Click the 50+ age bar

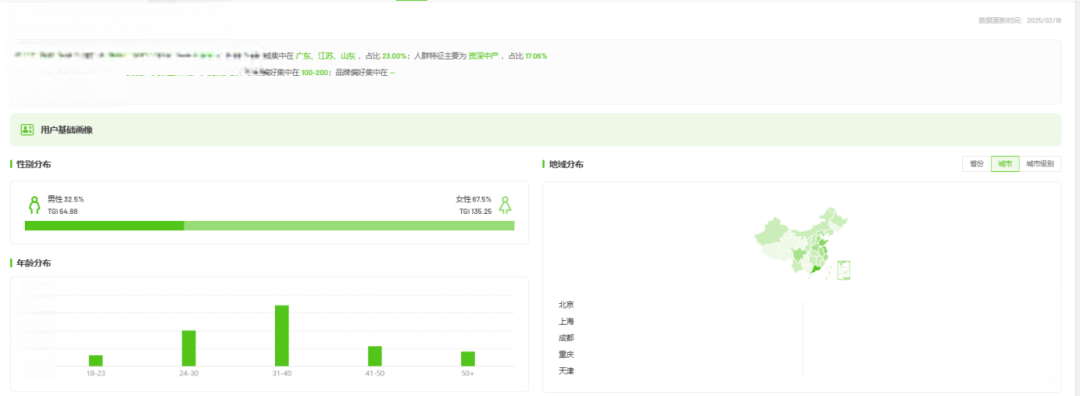point(468,359)
